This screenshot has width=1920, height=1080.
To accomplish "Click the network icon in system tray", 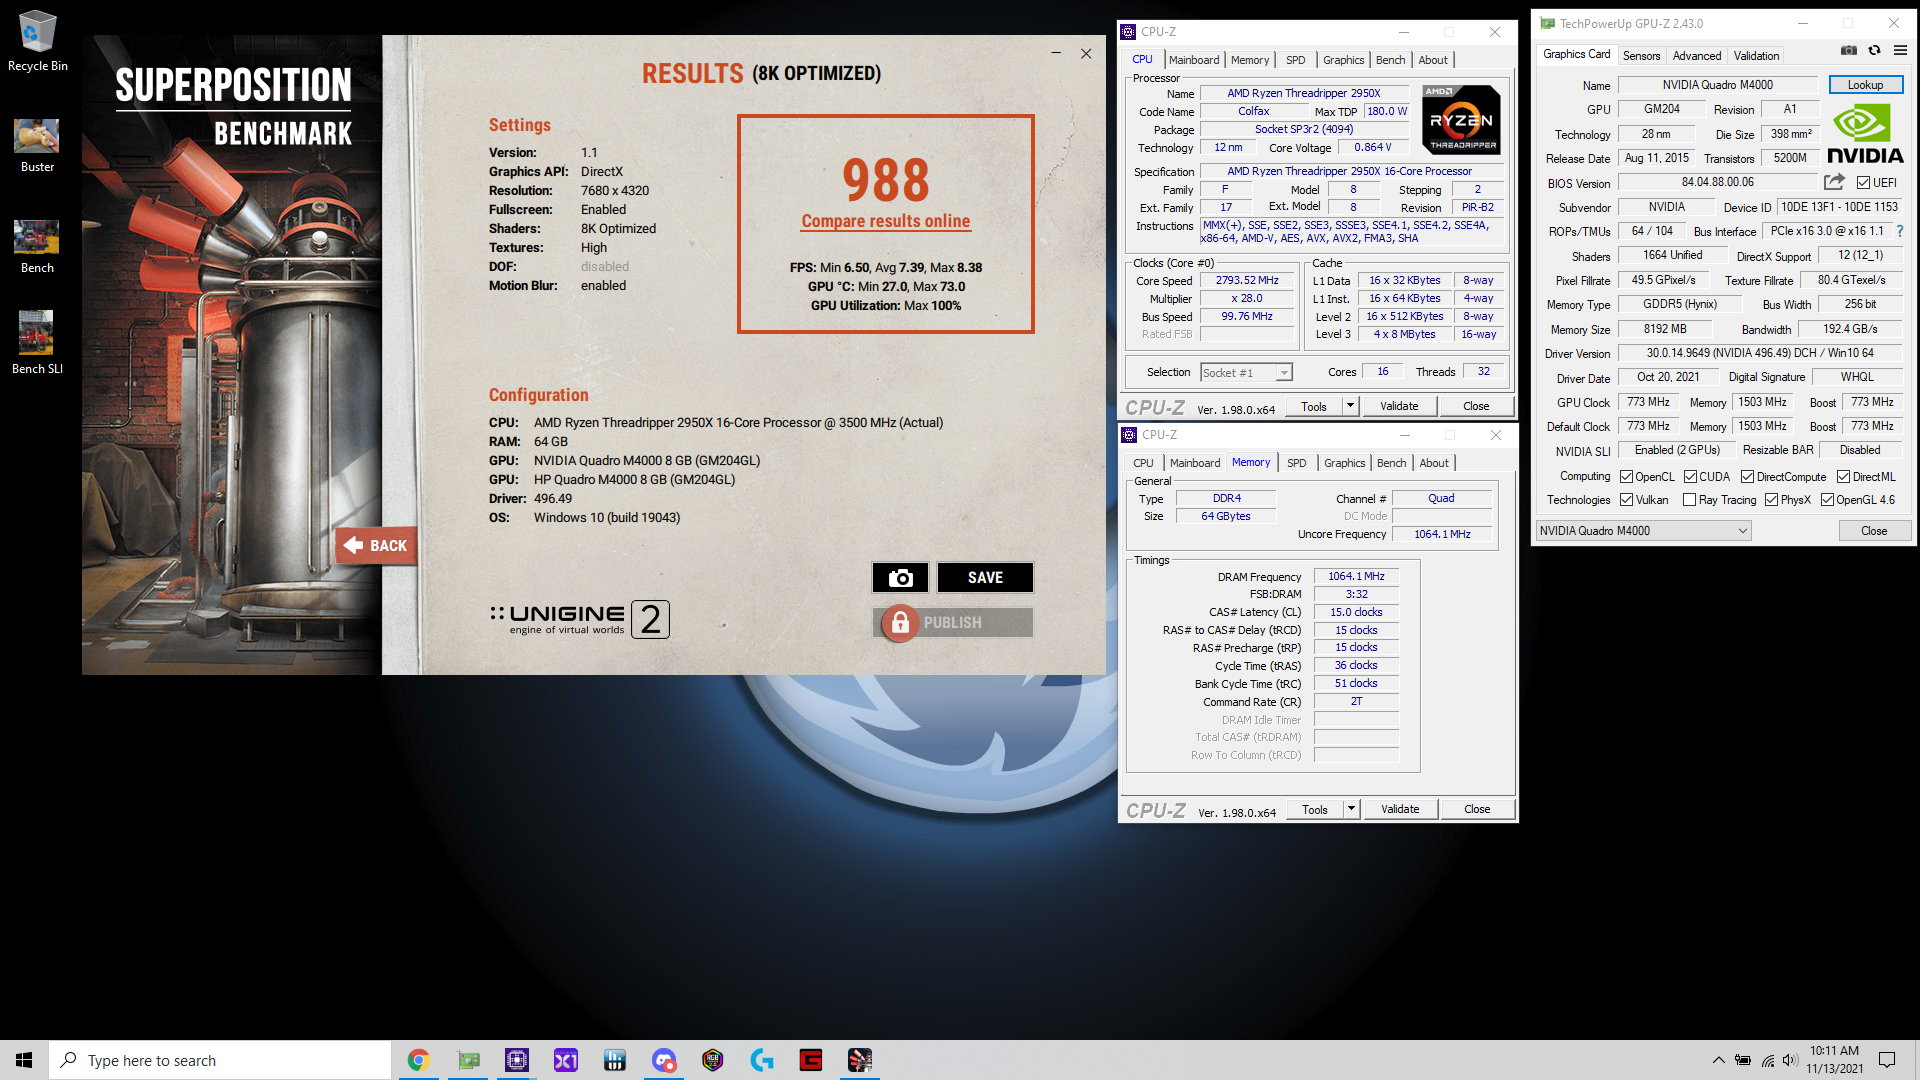I will tap(1767, 1060).
